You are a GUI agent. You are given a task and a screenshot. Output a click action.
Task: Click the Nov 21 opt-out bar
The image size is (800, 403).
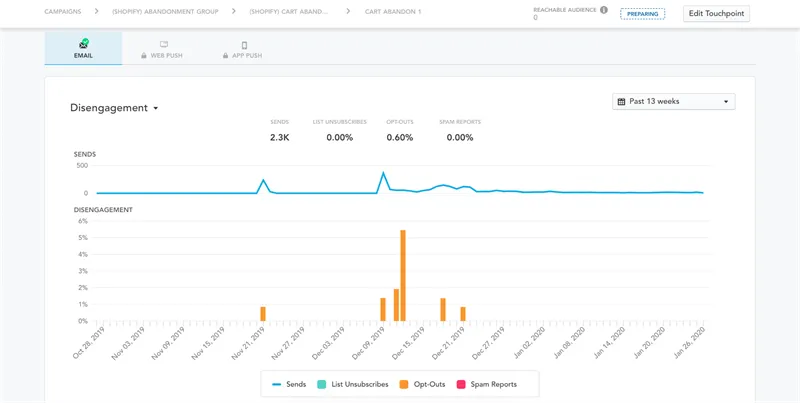[263, 314]
